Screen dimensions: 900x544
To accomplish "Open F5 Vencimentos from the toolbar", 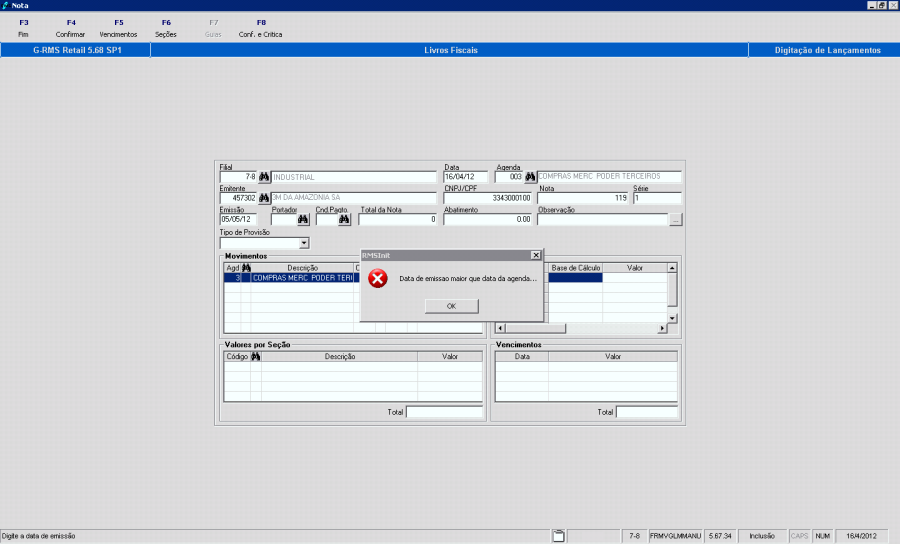I will [x=118, y=28].
